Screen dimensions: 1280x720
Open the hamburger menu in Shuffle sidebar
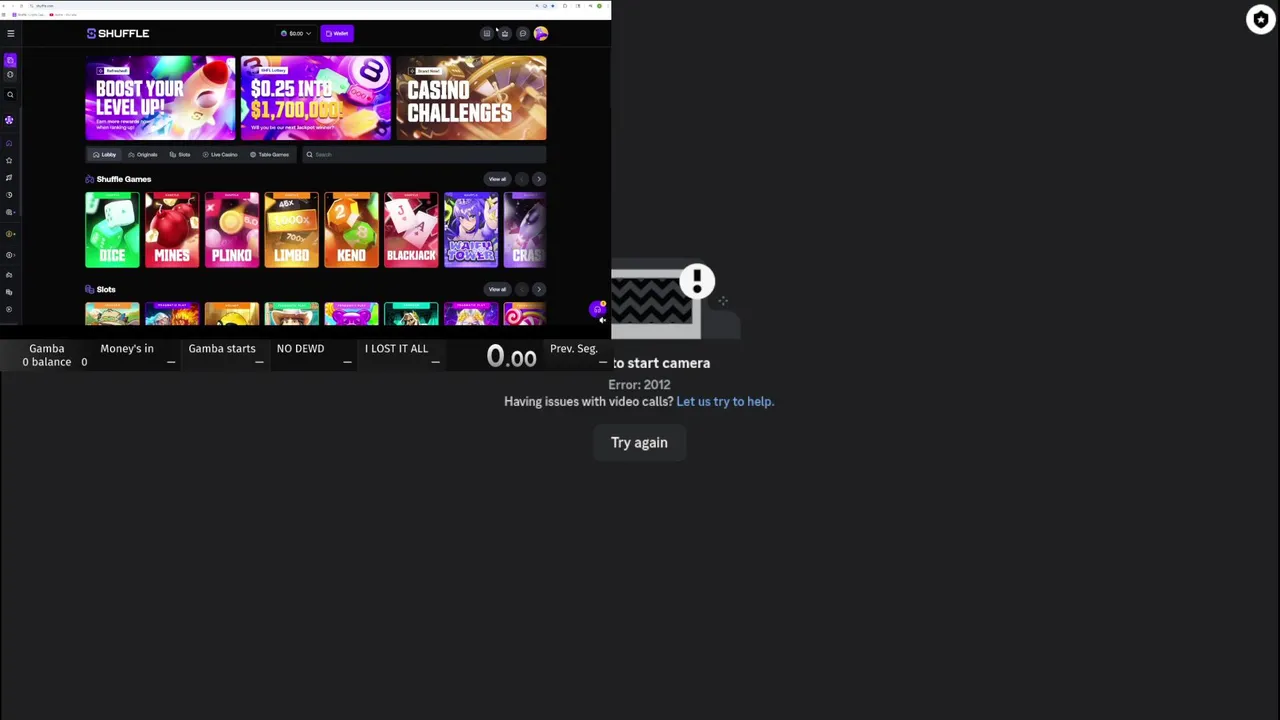(11, 33)
